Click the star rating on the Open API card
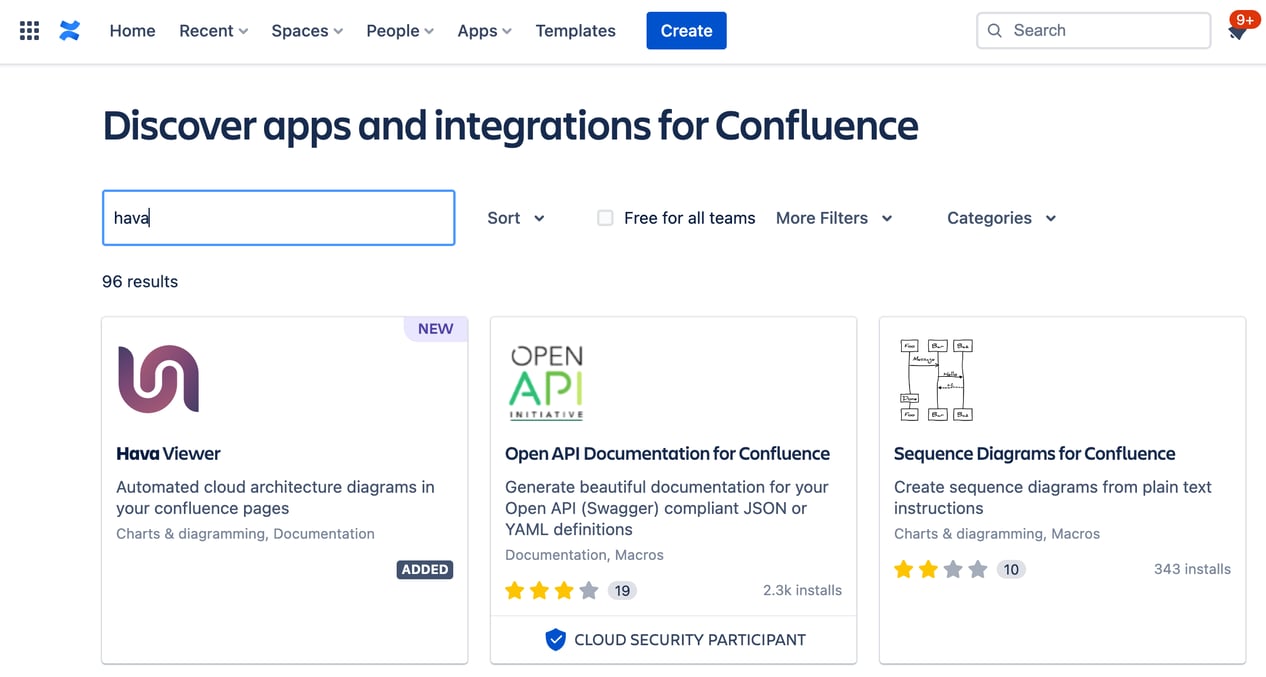Viewport: 1266px width, 677px height. (x=549, y=590)
